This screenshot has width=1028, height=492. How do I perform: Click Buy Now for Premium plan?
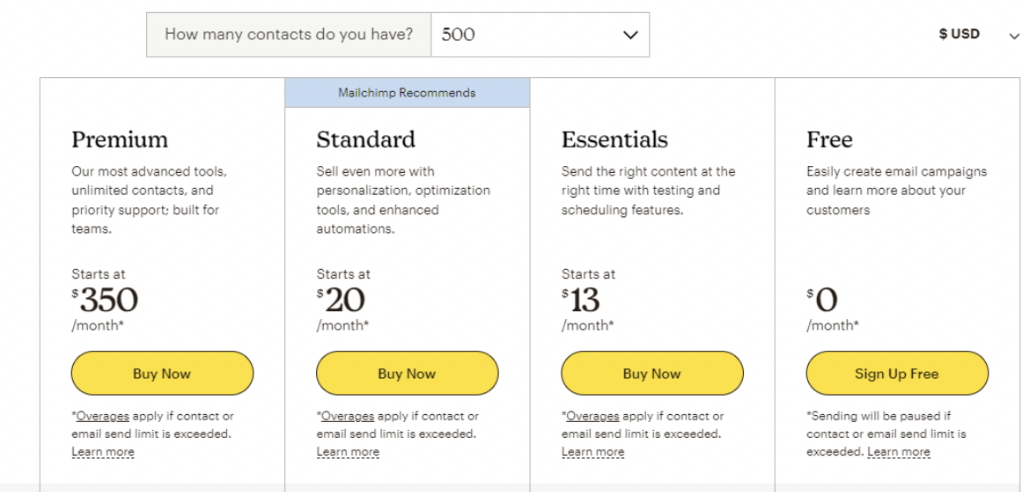tap(162, 373)
